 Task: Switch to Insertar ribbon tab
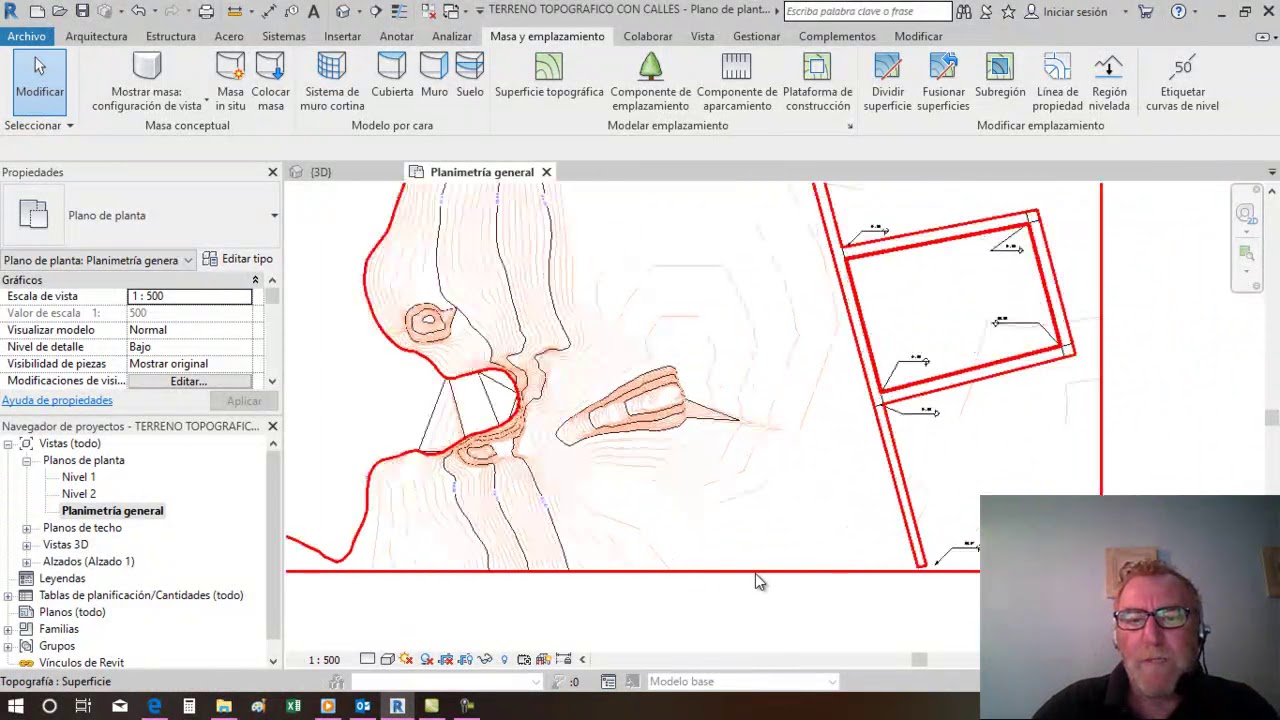coord(342,36)
